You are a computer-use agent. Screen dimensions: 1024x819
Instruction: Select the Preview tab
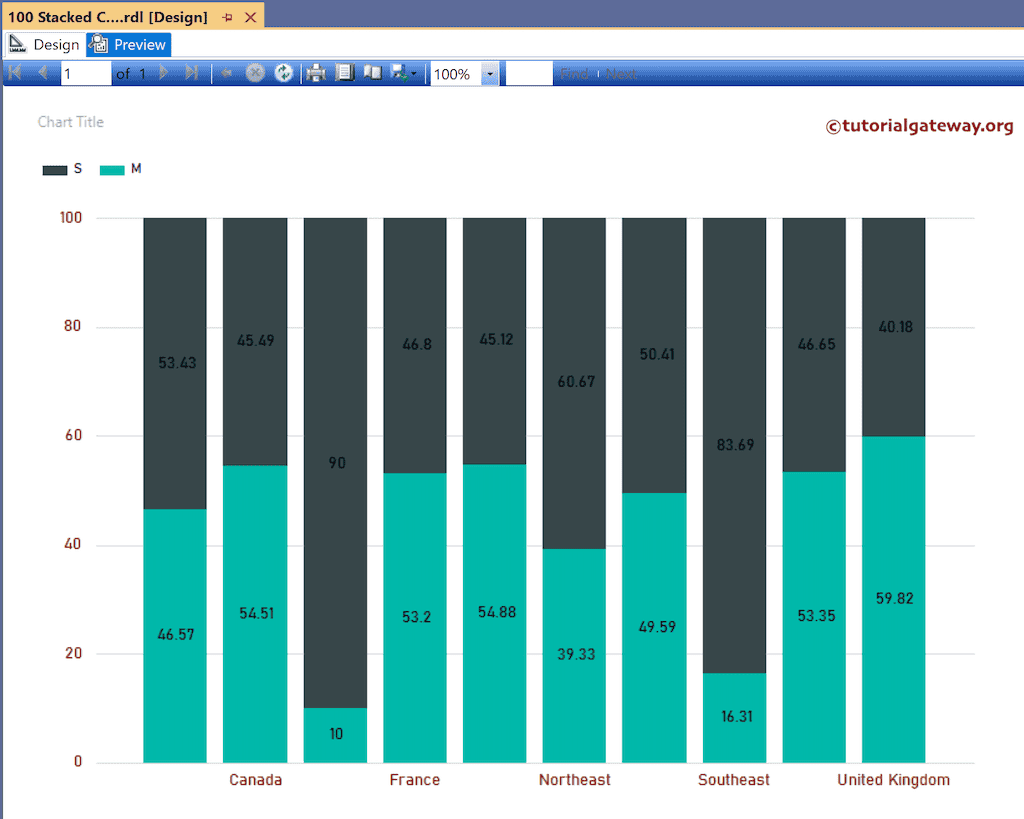(128, 44)
